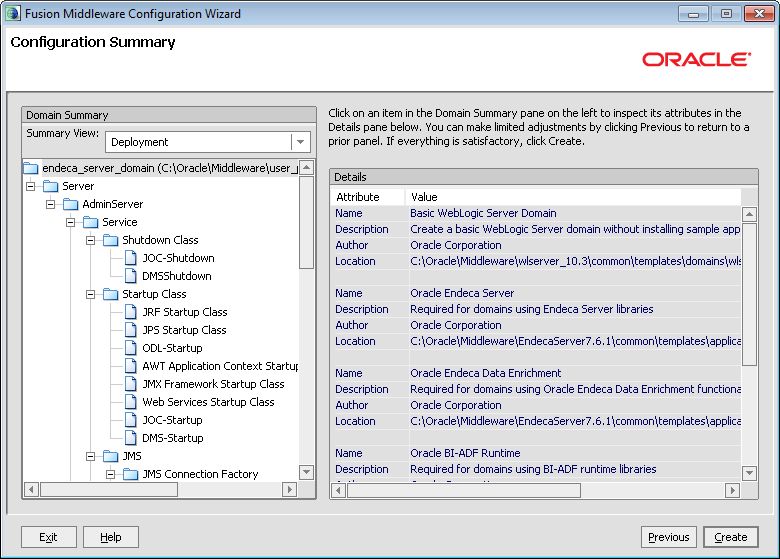Collapse the Startup Class node
Screen dimensions: 780x559
tap(91, 294)
